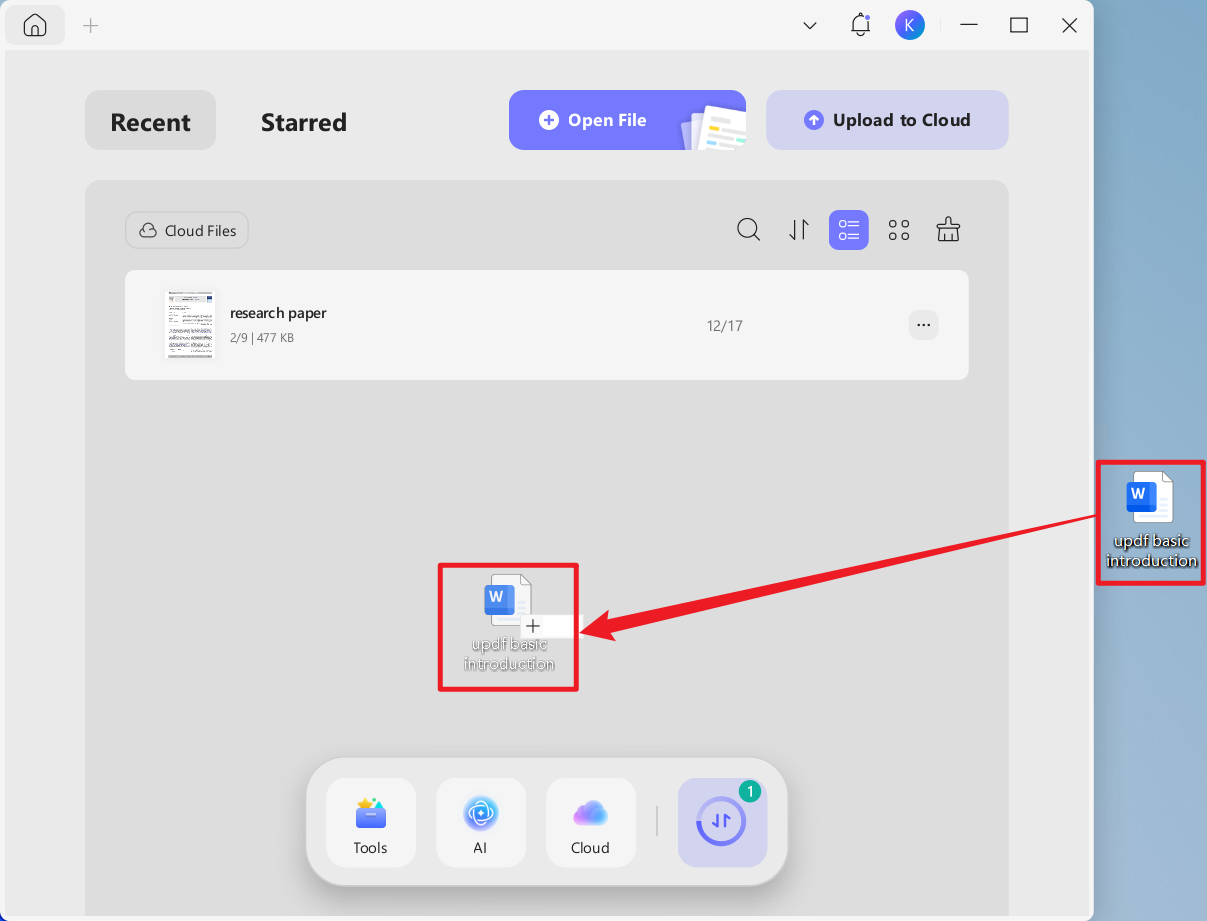1207x921 pixels.
Task: Open the notifications bell
Action: point(860,26)
